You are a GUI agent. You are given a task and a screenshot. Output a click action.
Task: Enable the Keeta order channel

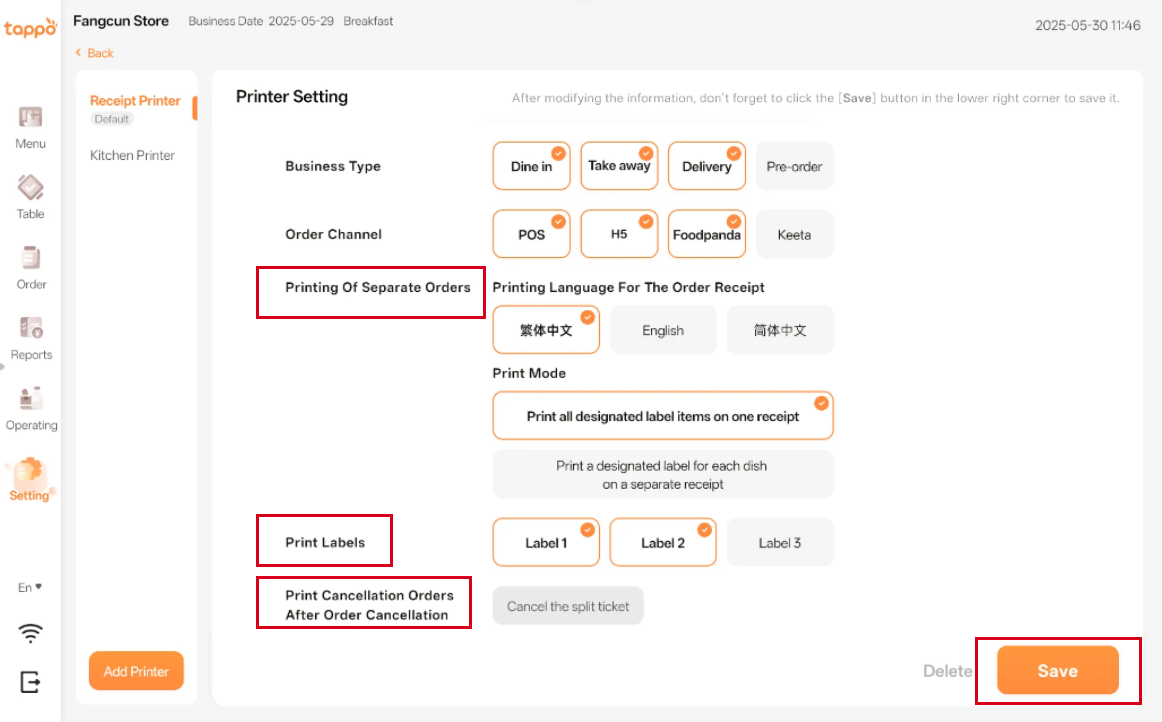794,235
